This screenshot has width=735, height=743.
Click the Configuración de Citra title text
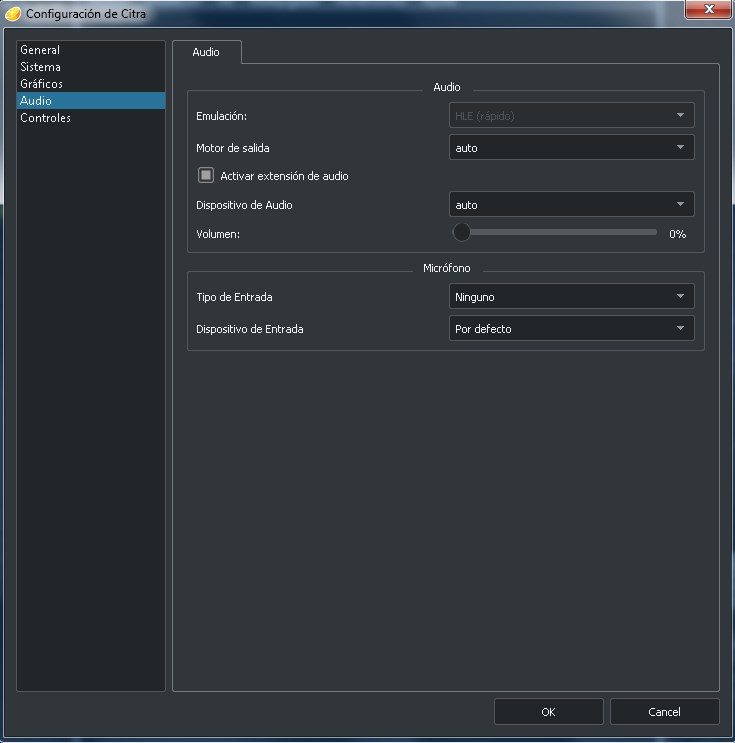pos(86,14)
